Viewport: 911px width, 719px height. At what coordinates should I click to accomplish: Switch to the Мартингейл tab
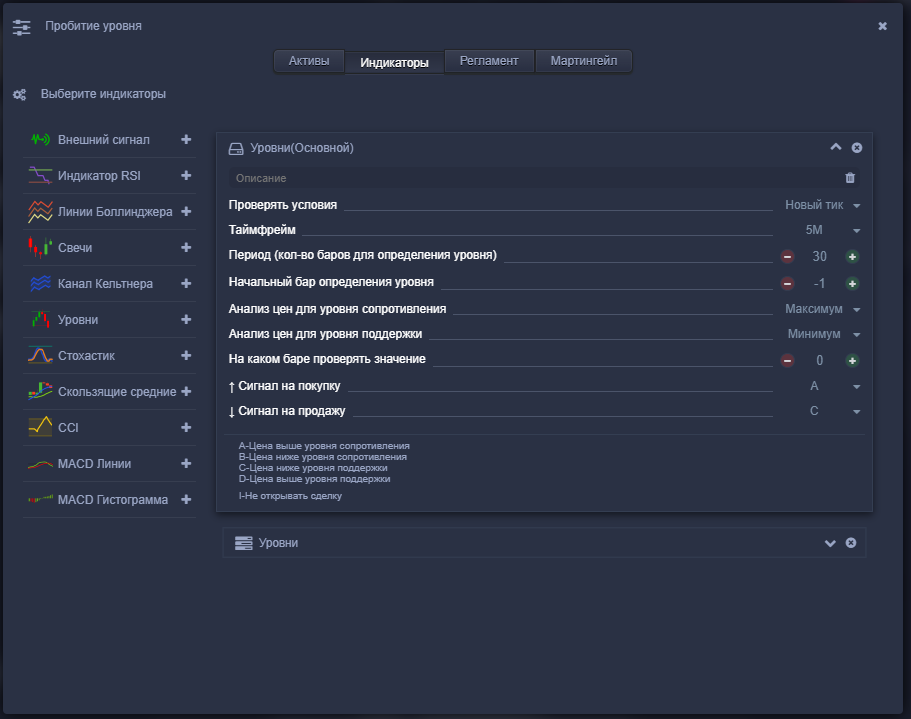pyautogui.click(x=583, y=61)
